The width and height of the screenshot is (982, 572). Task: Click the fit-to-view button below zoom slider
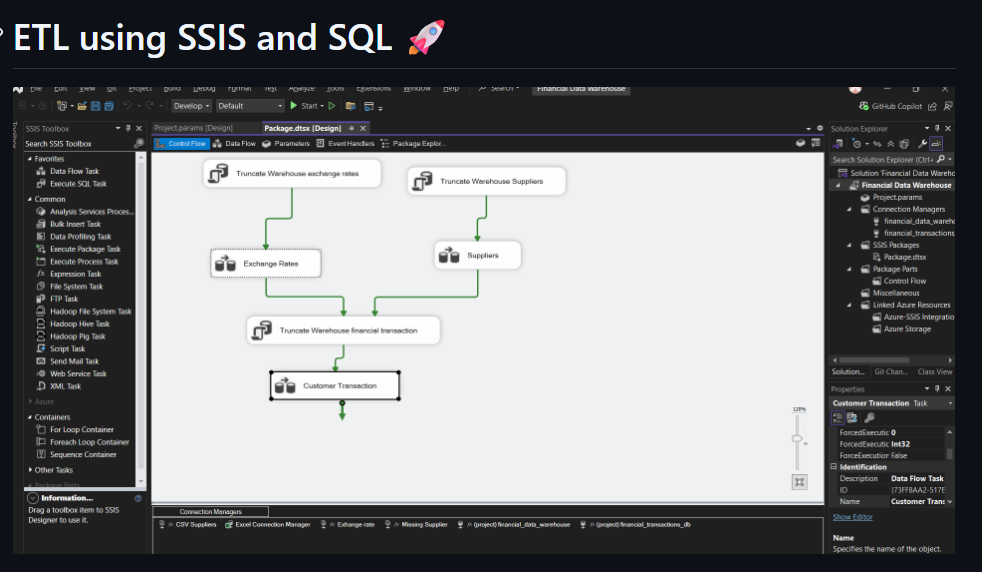[x=800, y=482]
